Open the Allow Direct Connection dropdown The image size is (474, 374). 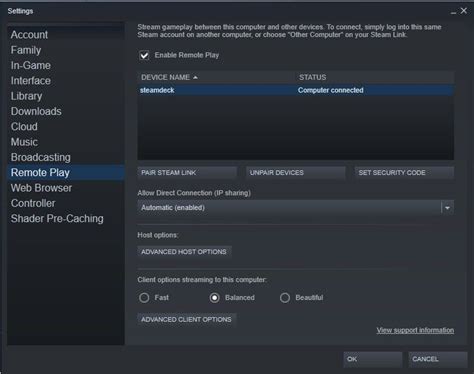[296, 208]
